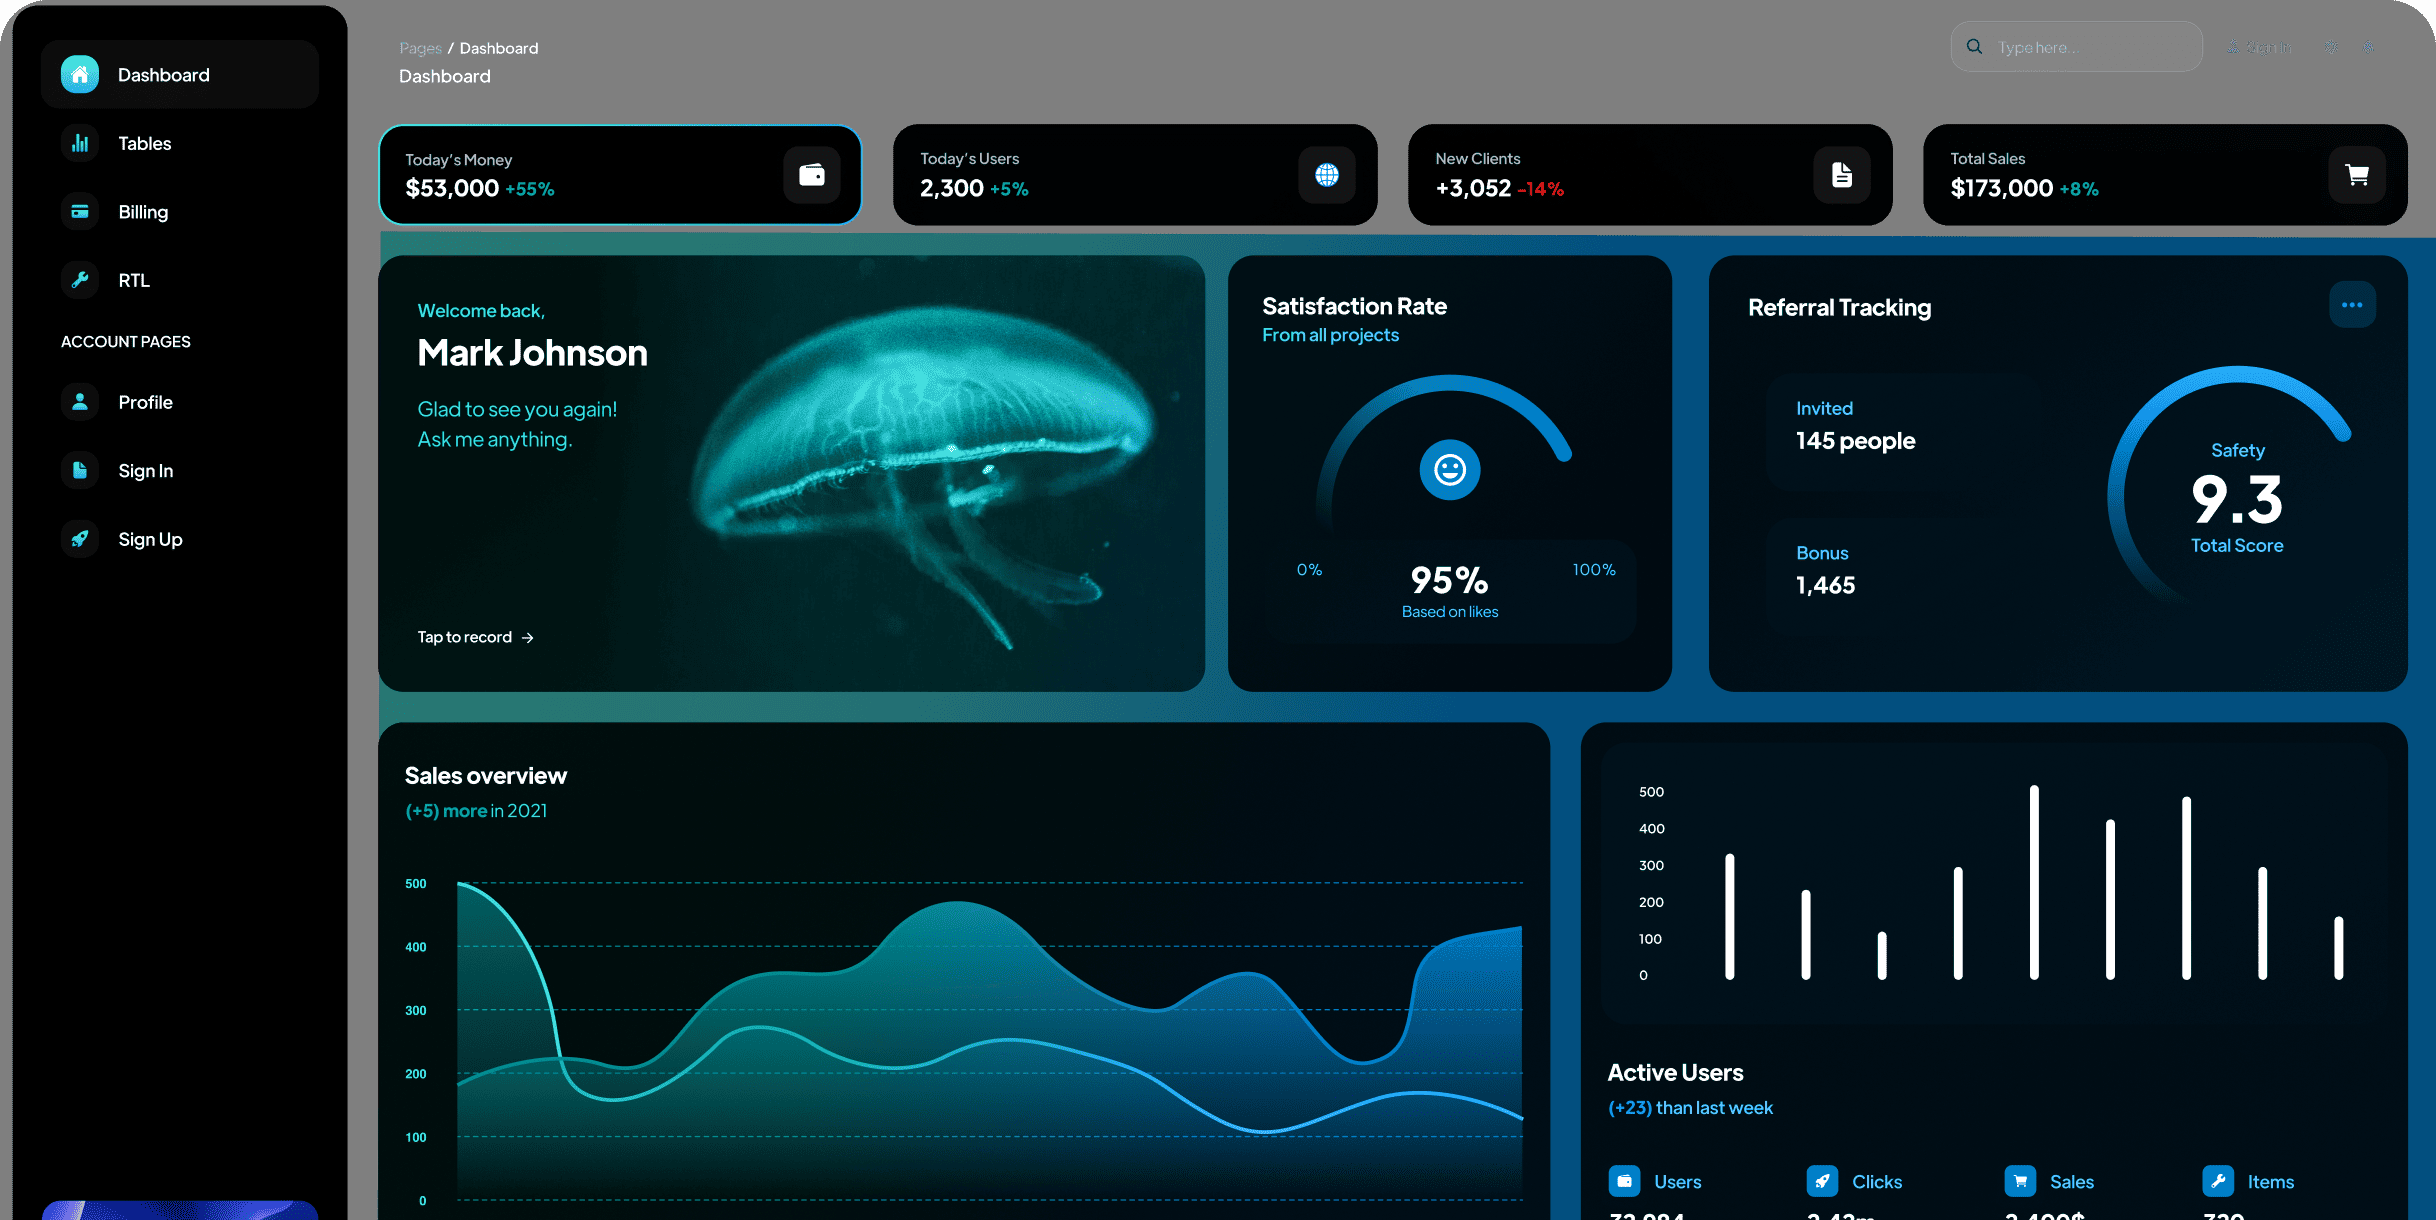2436x1220 pixels.
Task: Open the three-dots menu on Referral Tracking
Action: [x=2352, y=305]
